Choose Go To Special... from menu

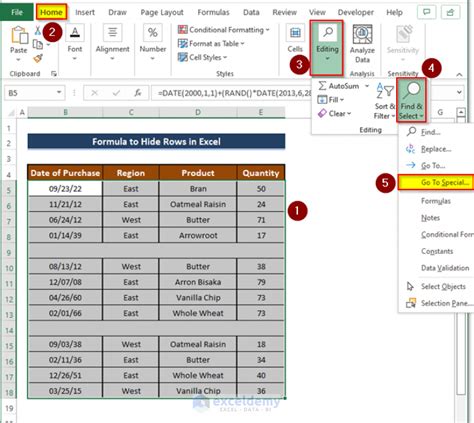coord(436,182)
